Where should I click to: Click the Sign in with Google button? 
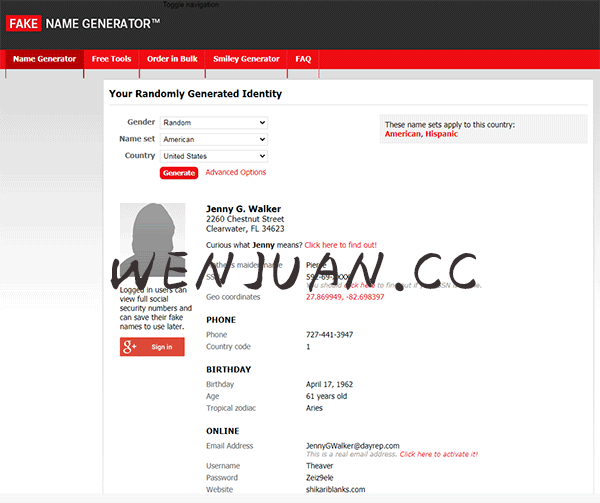click(152, 347)
